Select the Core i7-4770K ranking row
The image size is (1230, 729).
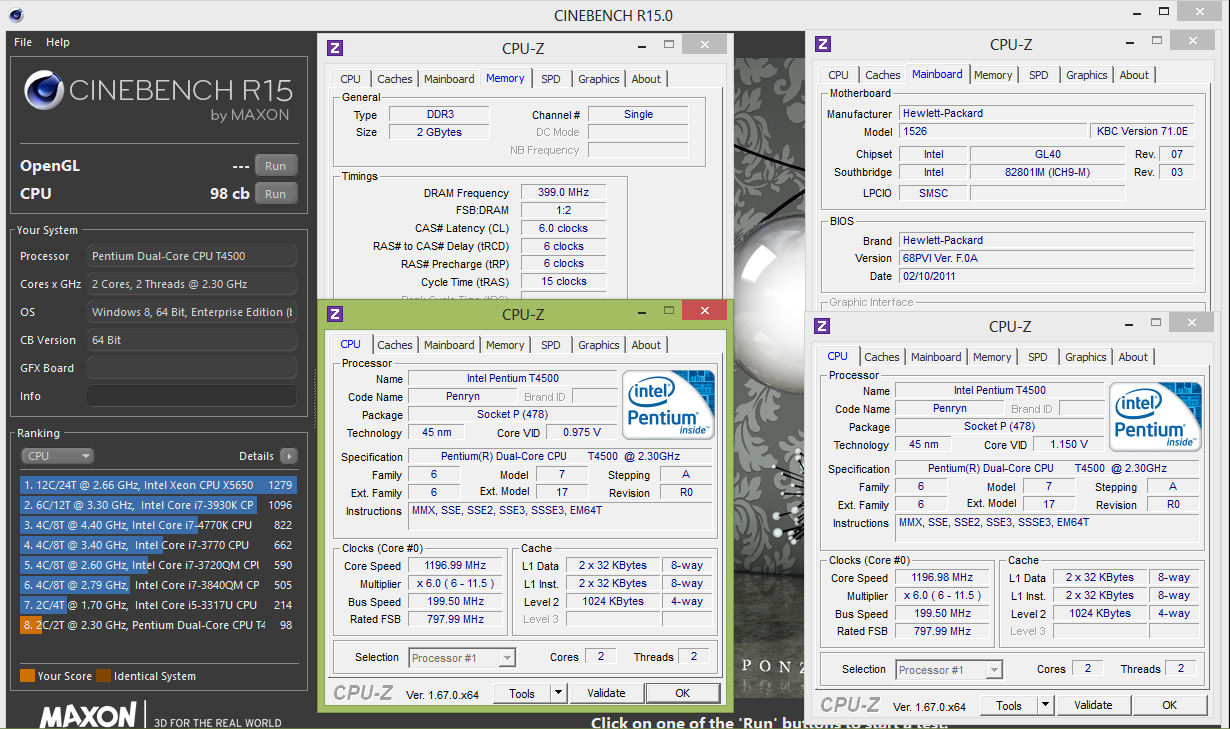pos(158,525)
